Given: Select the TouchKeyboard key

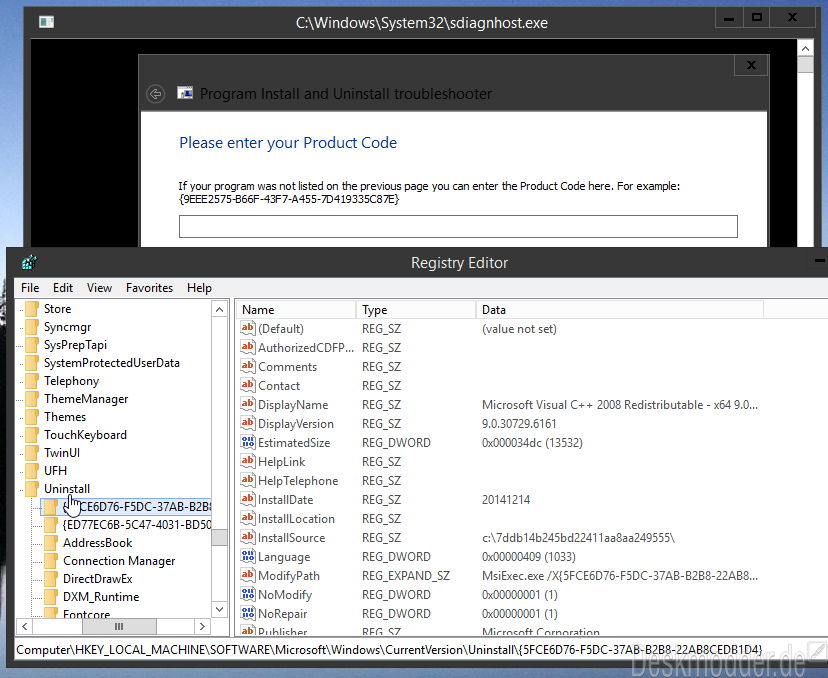Looking at the screenshot, I should [85, 435].
